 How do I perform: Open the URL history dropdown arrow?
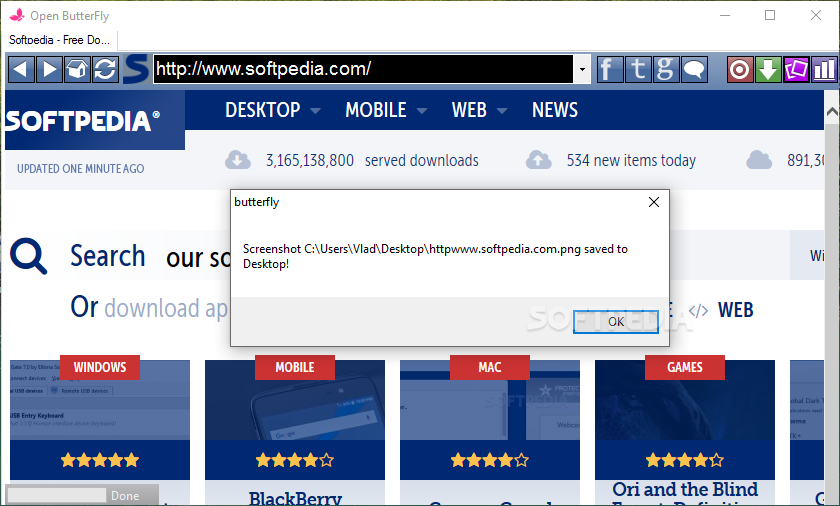[x=582, y=69]
